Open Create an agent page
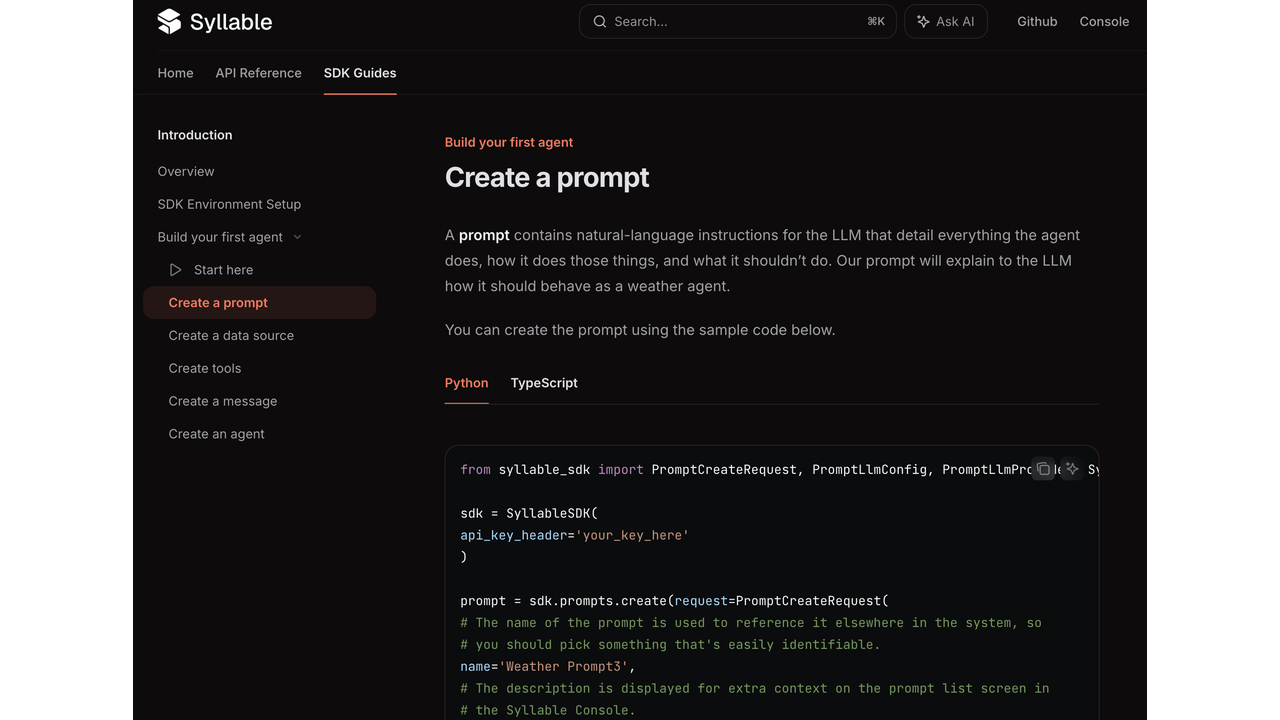1280x720 pixels. 217,434
